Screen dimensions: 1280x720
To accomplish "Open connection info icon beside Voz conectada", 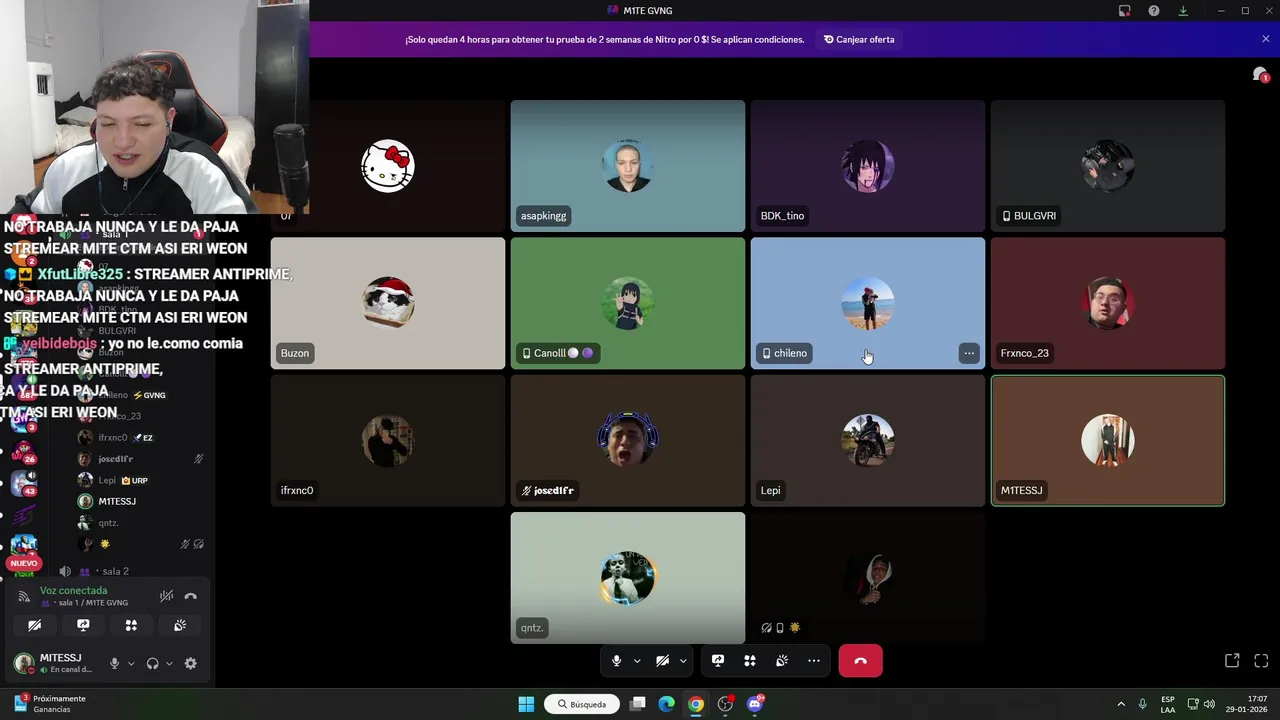I will [24, 596].
